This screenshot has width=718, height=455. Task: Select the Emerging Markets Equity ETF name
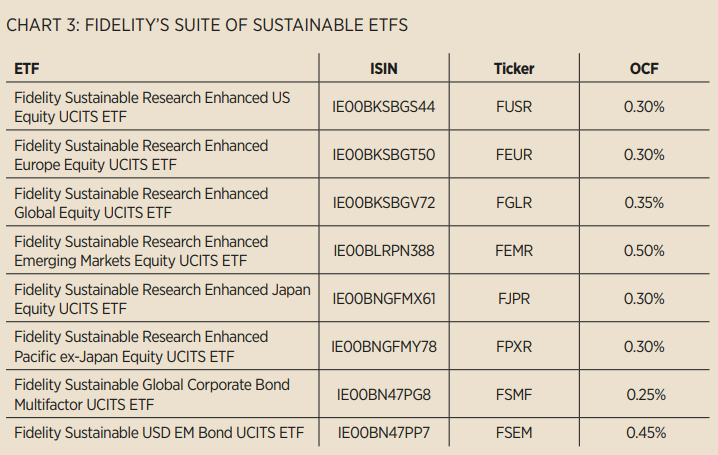coord(141,251)
